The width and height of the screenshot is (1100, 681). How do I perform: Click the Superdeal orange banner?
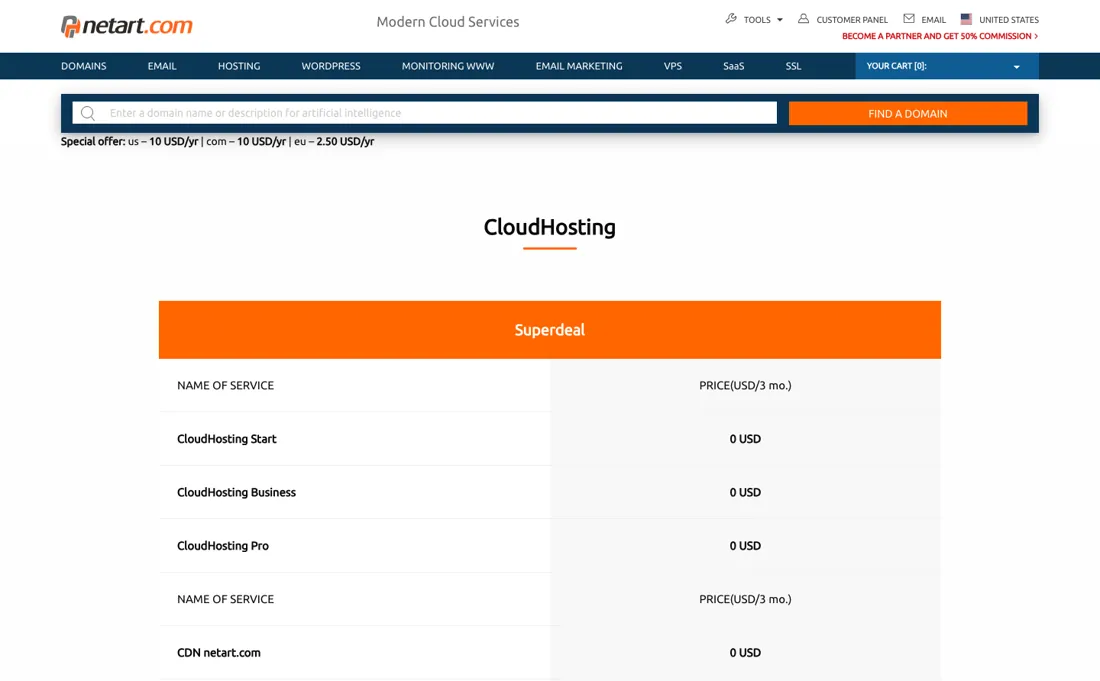(x=549, y=330)
